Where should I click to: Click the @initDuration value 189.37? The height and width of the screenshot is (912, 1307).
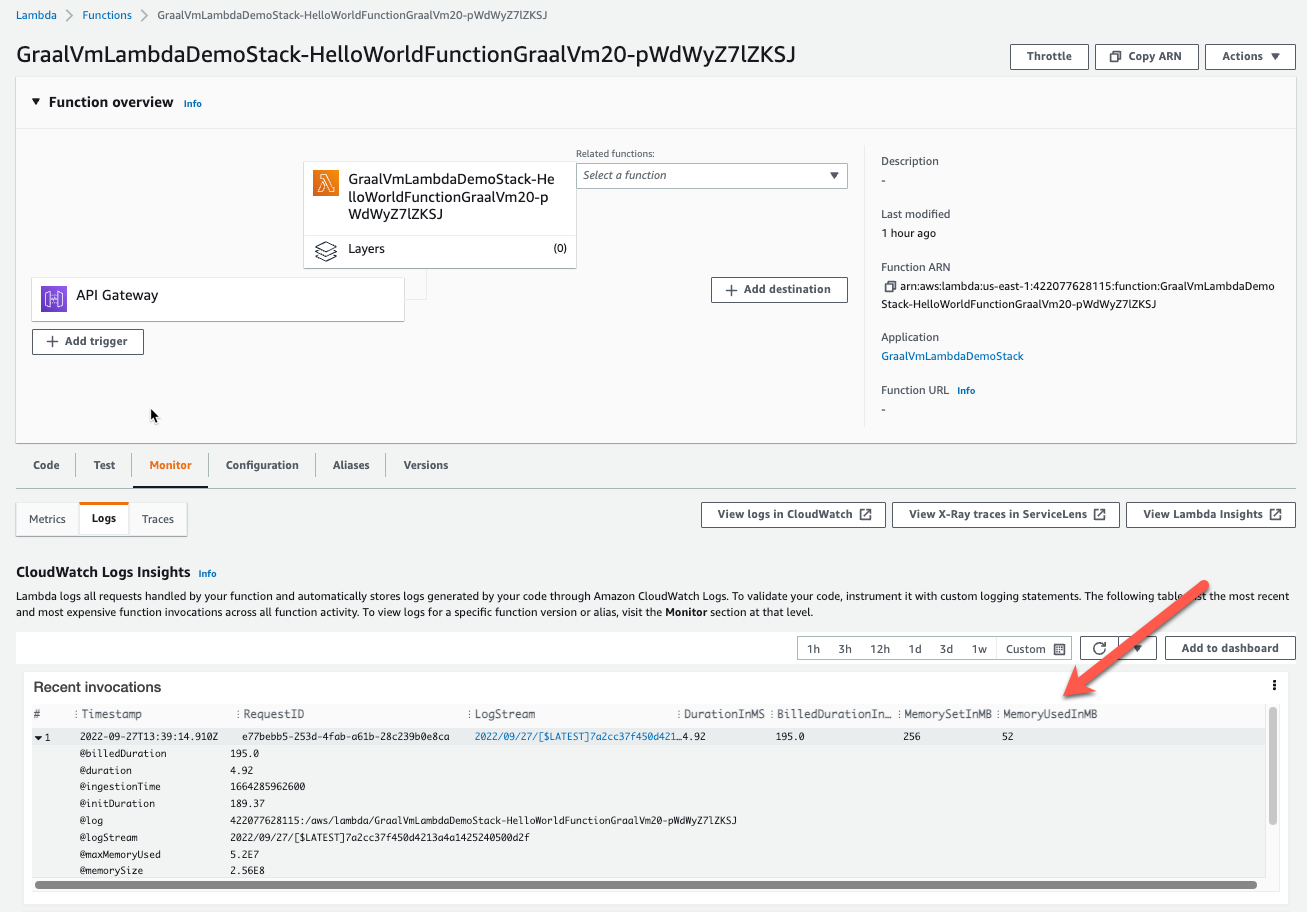pos(247,804)
